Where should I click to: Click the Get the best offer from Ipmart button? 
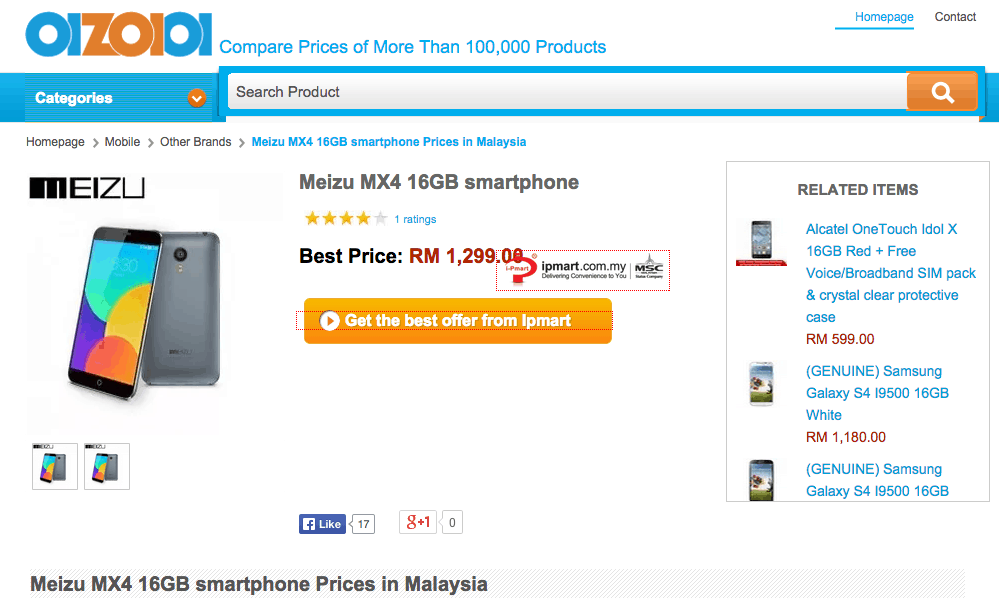(x=456, y=321)
